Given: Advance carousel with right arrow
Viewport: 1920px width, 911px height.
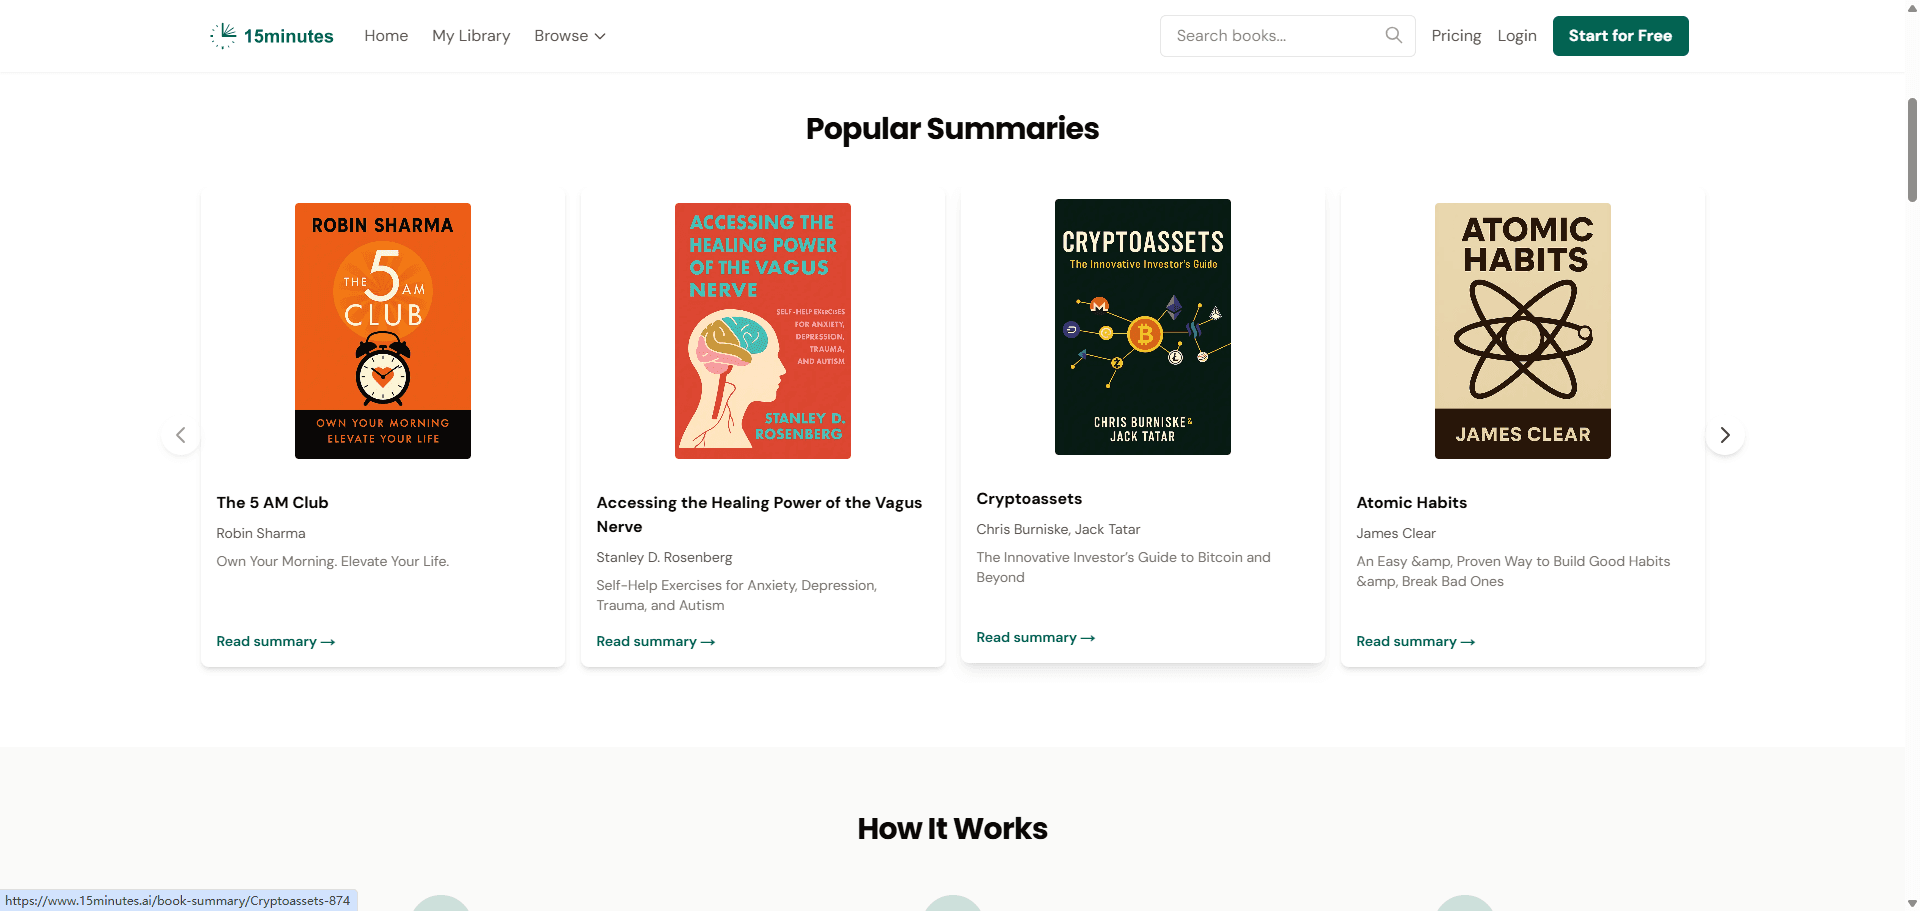Looking at the screenshot, I should tap(1724, 435).
